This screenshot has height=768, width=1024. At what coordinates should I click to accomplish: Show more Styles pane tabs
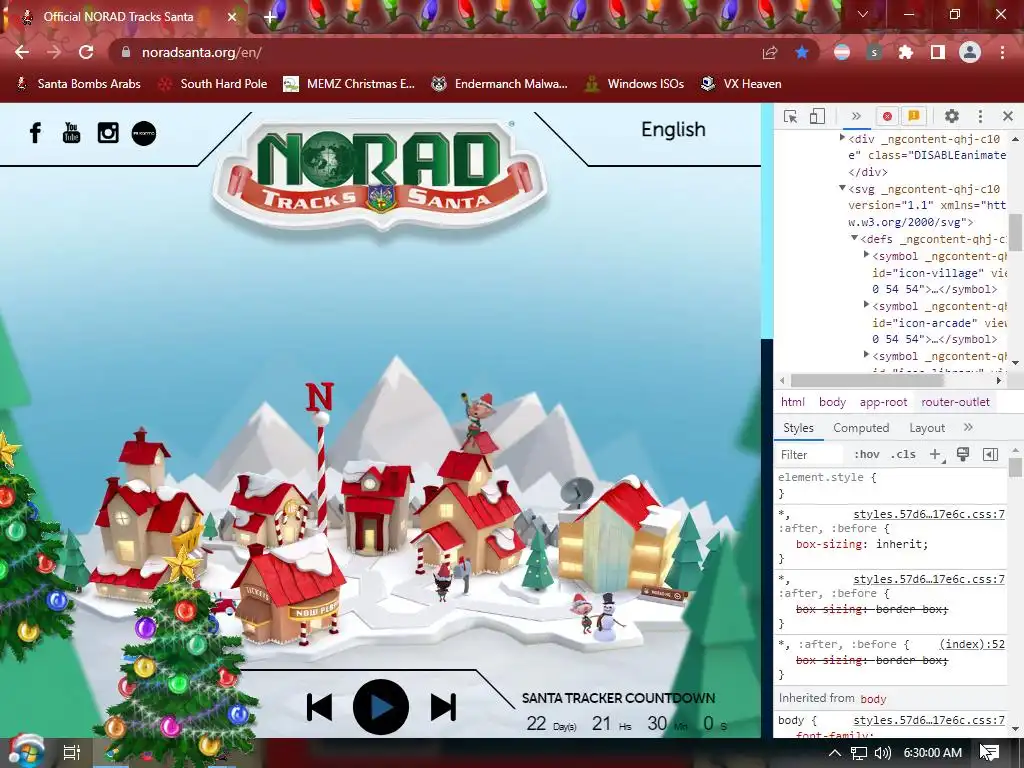pos(968,427)
